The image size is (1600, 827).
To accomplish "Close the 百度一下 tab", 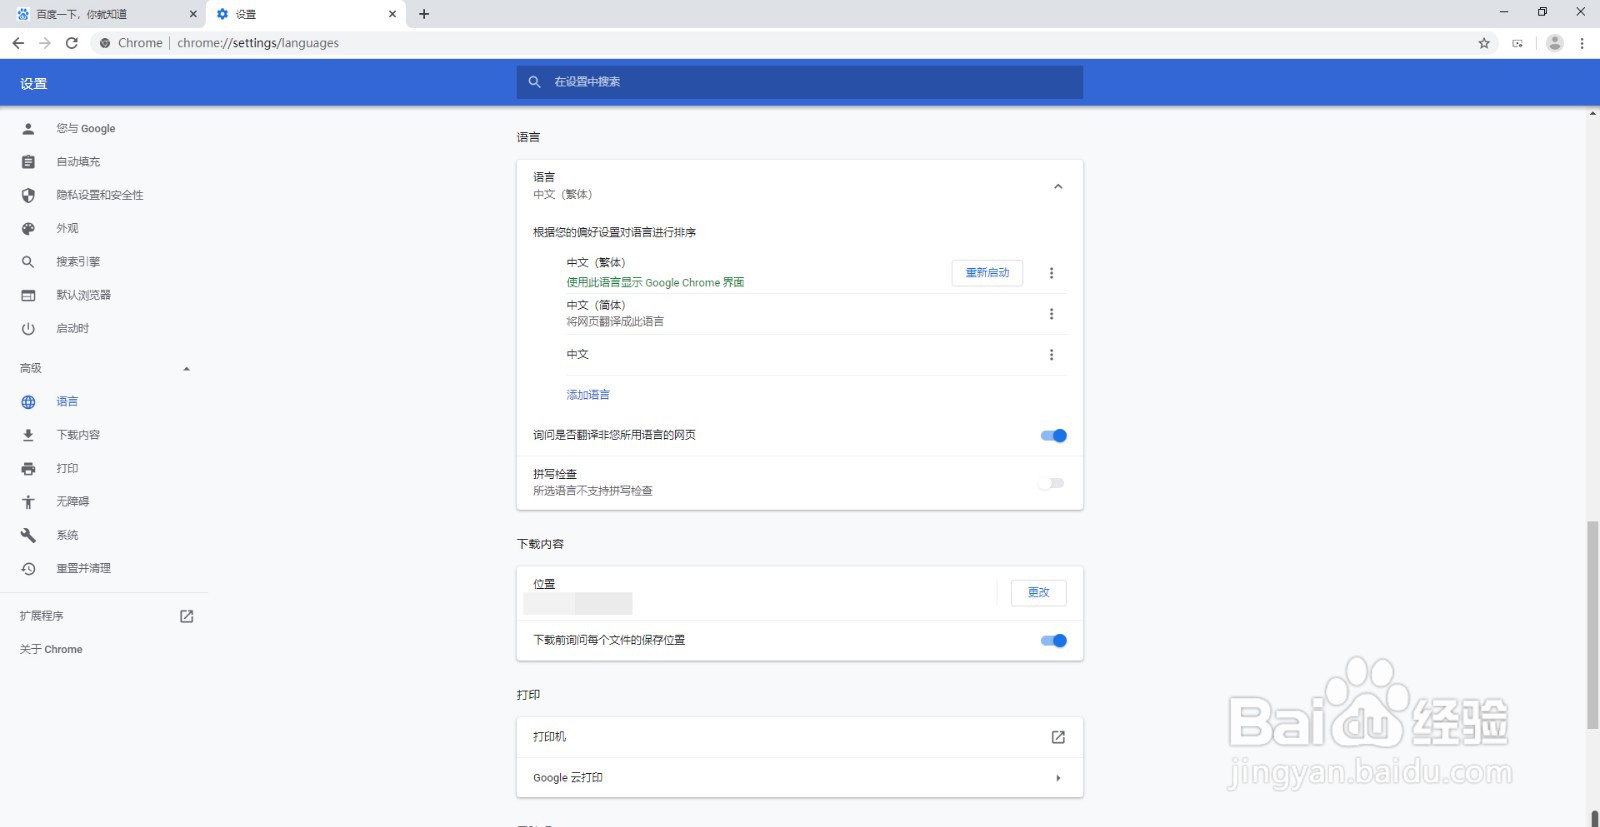I will pyautogui.click(x=193, y=14).
